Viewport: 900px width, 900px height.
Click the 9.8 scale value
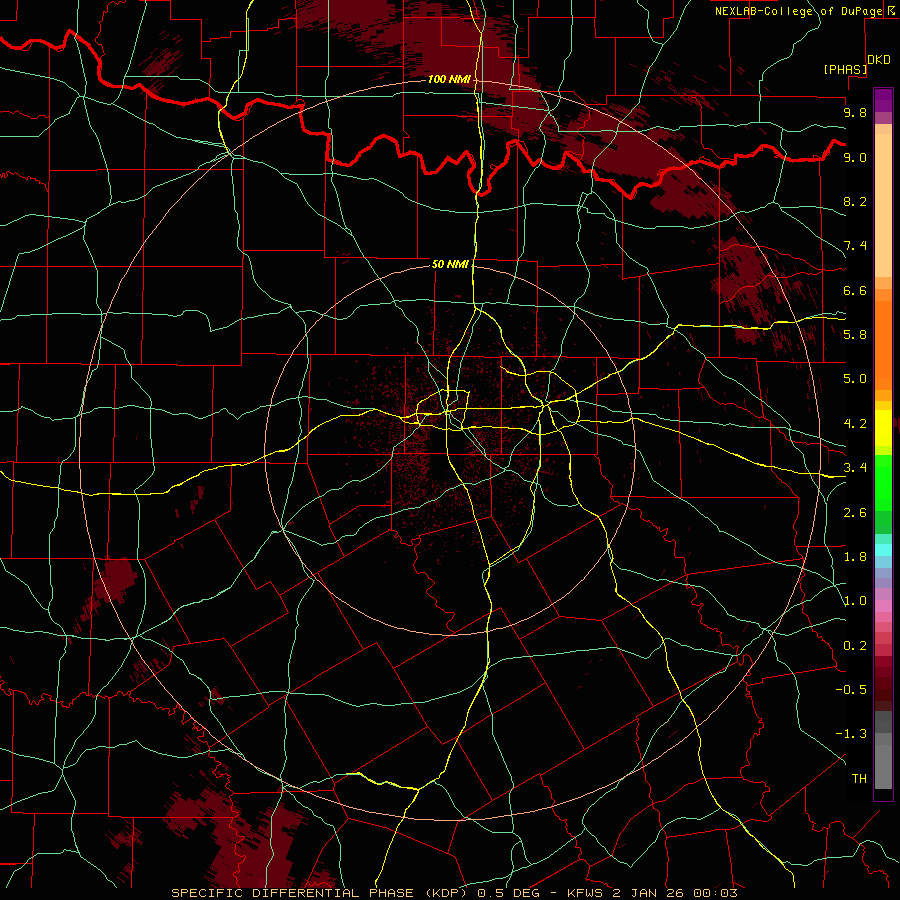[x=855, y=112]
